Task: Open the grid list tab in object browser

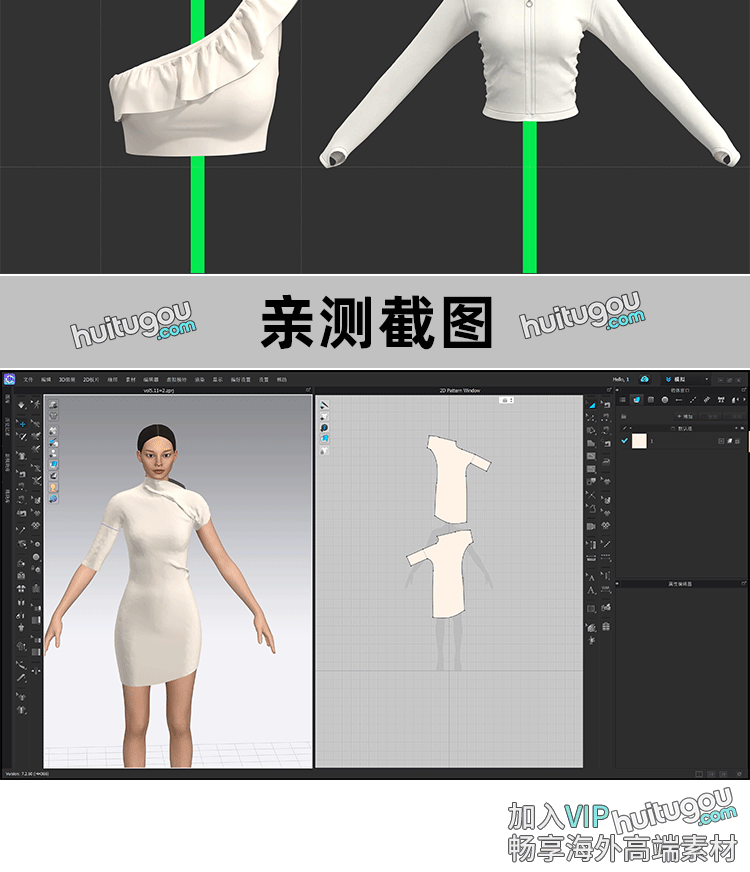Action: [x=623, y=400]
